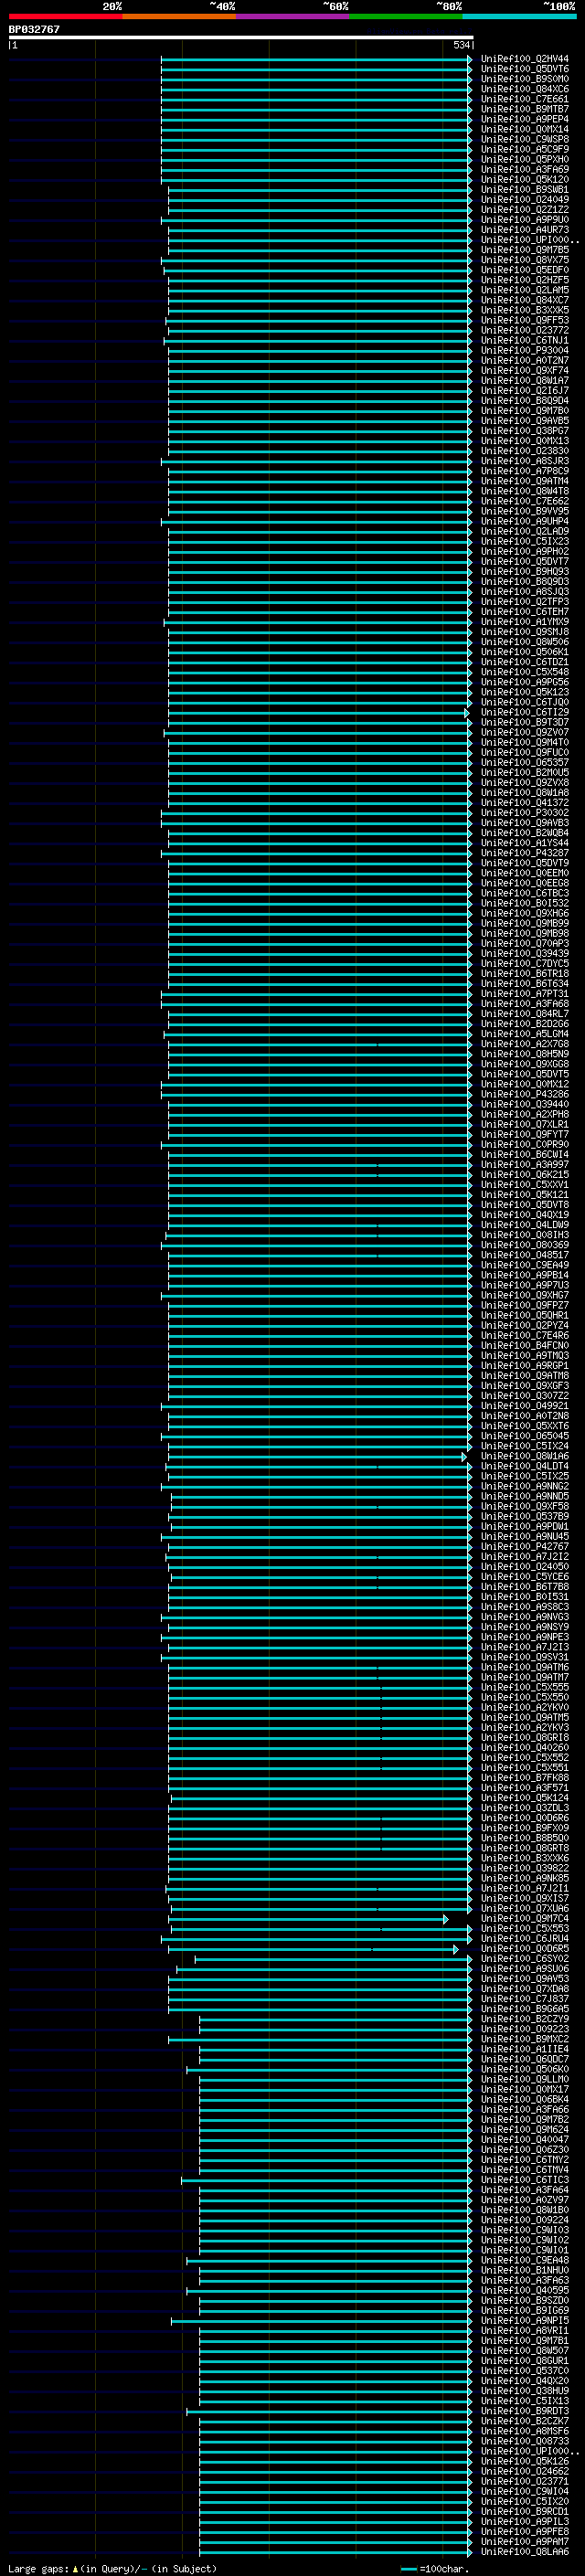Select the UniRef100_Q2LAM5 label
The image size is (585, 2576).
tap(525, 290)
